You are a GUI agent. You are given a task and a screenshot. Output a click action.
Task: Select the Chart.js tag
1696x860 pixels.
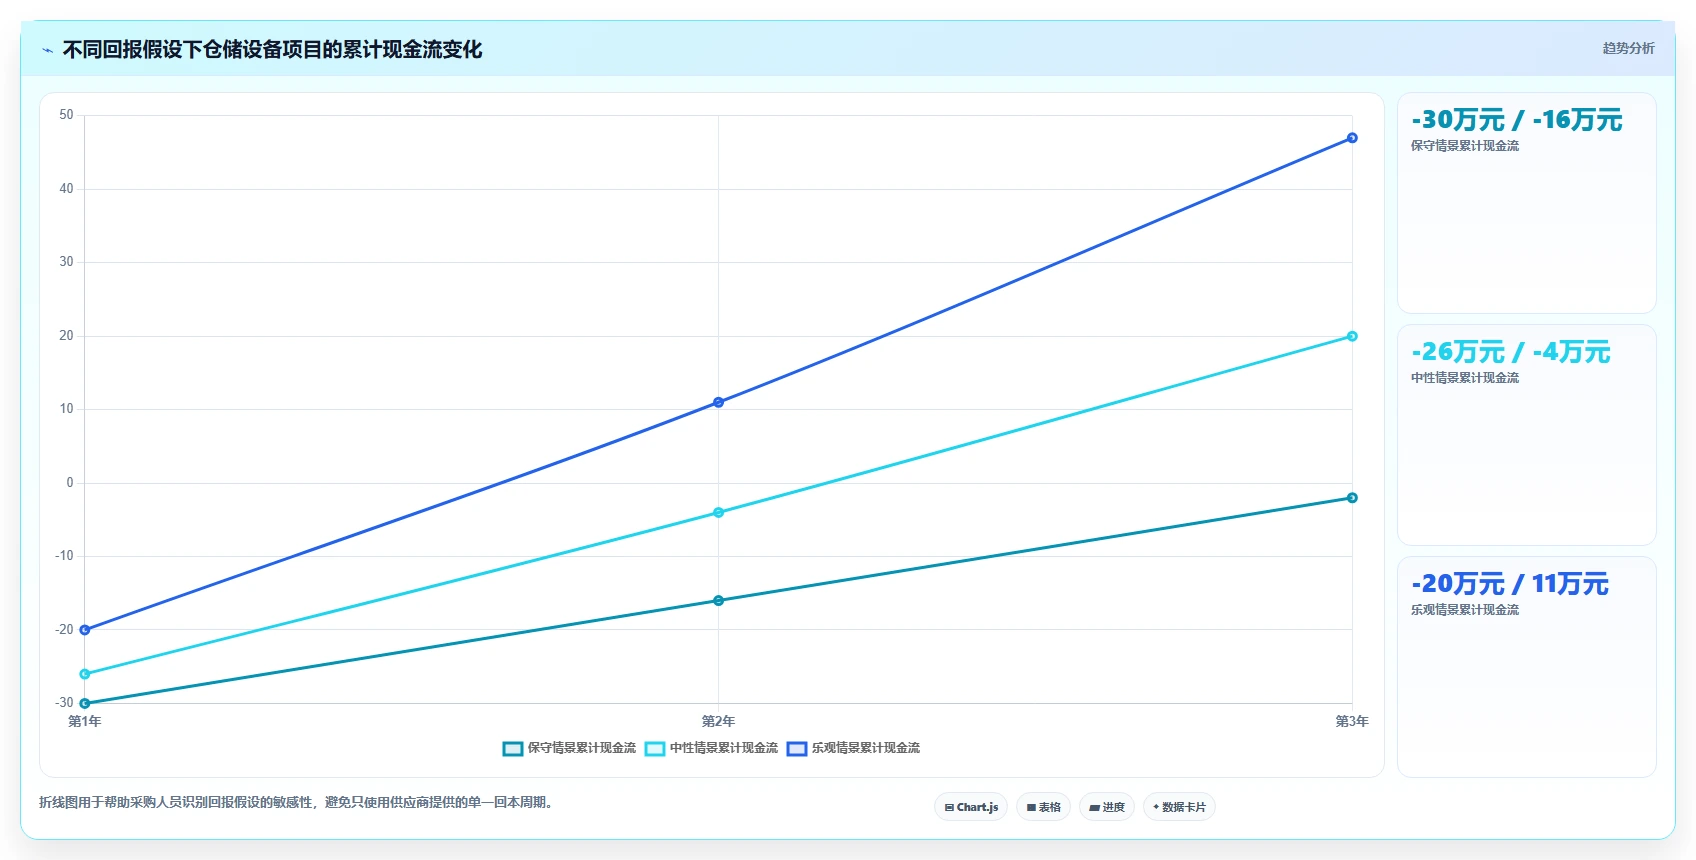[x=971, y=807]
